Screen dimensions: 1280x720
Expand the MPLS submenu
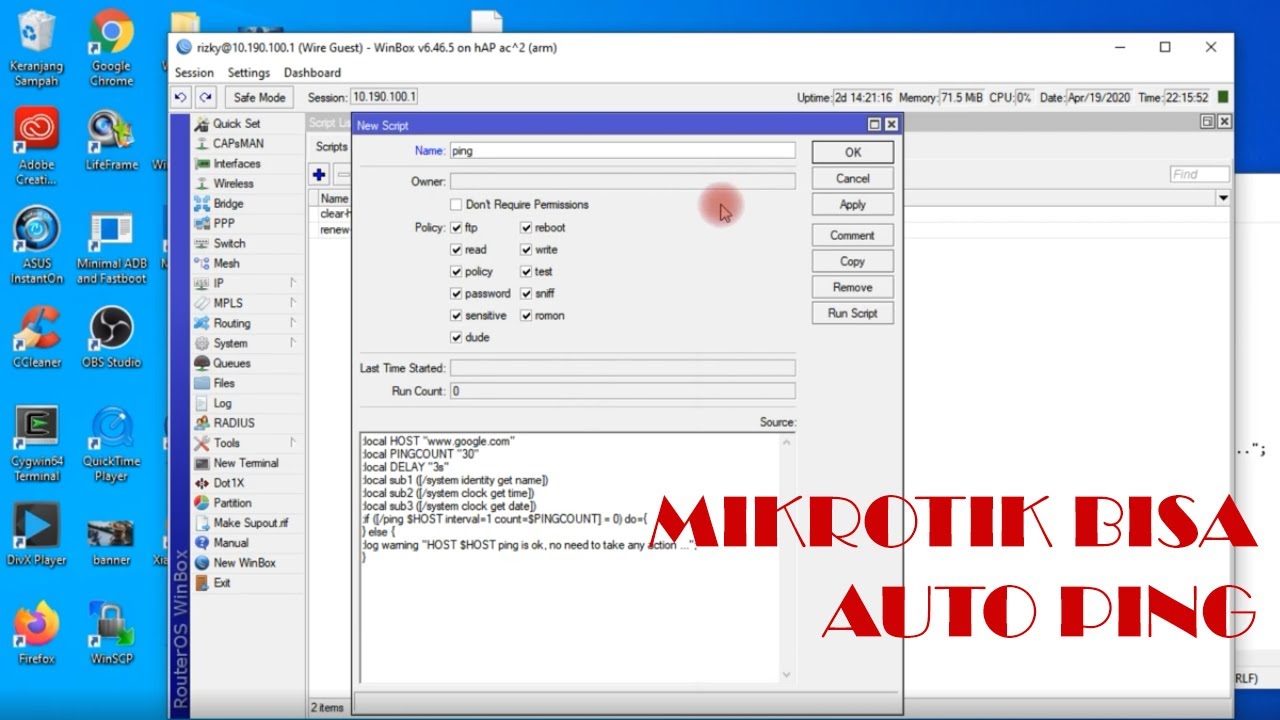[245, 303]
